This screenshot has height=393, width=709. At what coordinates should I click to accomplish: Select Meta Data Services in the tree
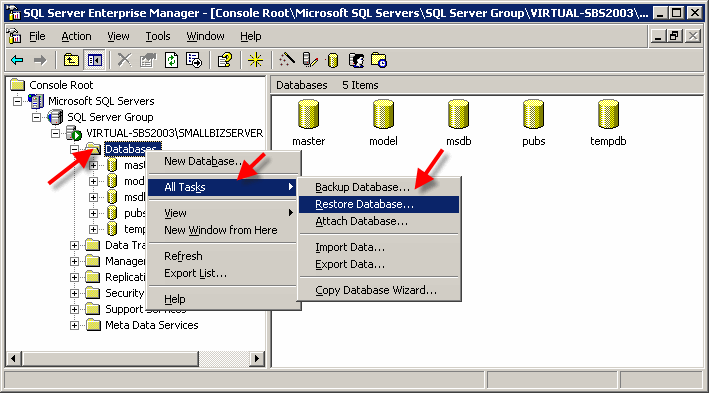(151, 325)
